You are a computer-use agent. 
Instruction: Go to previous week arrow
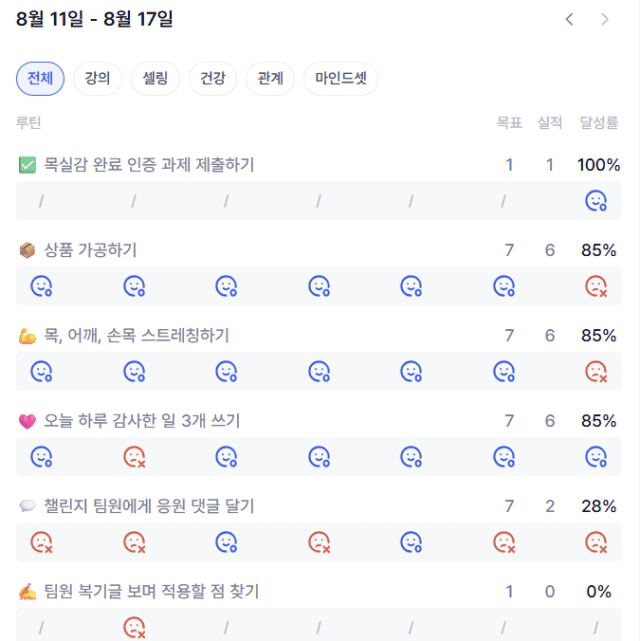pyautogui.click(x=569, y=19)
